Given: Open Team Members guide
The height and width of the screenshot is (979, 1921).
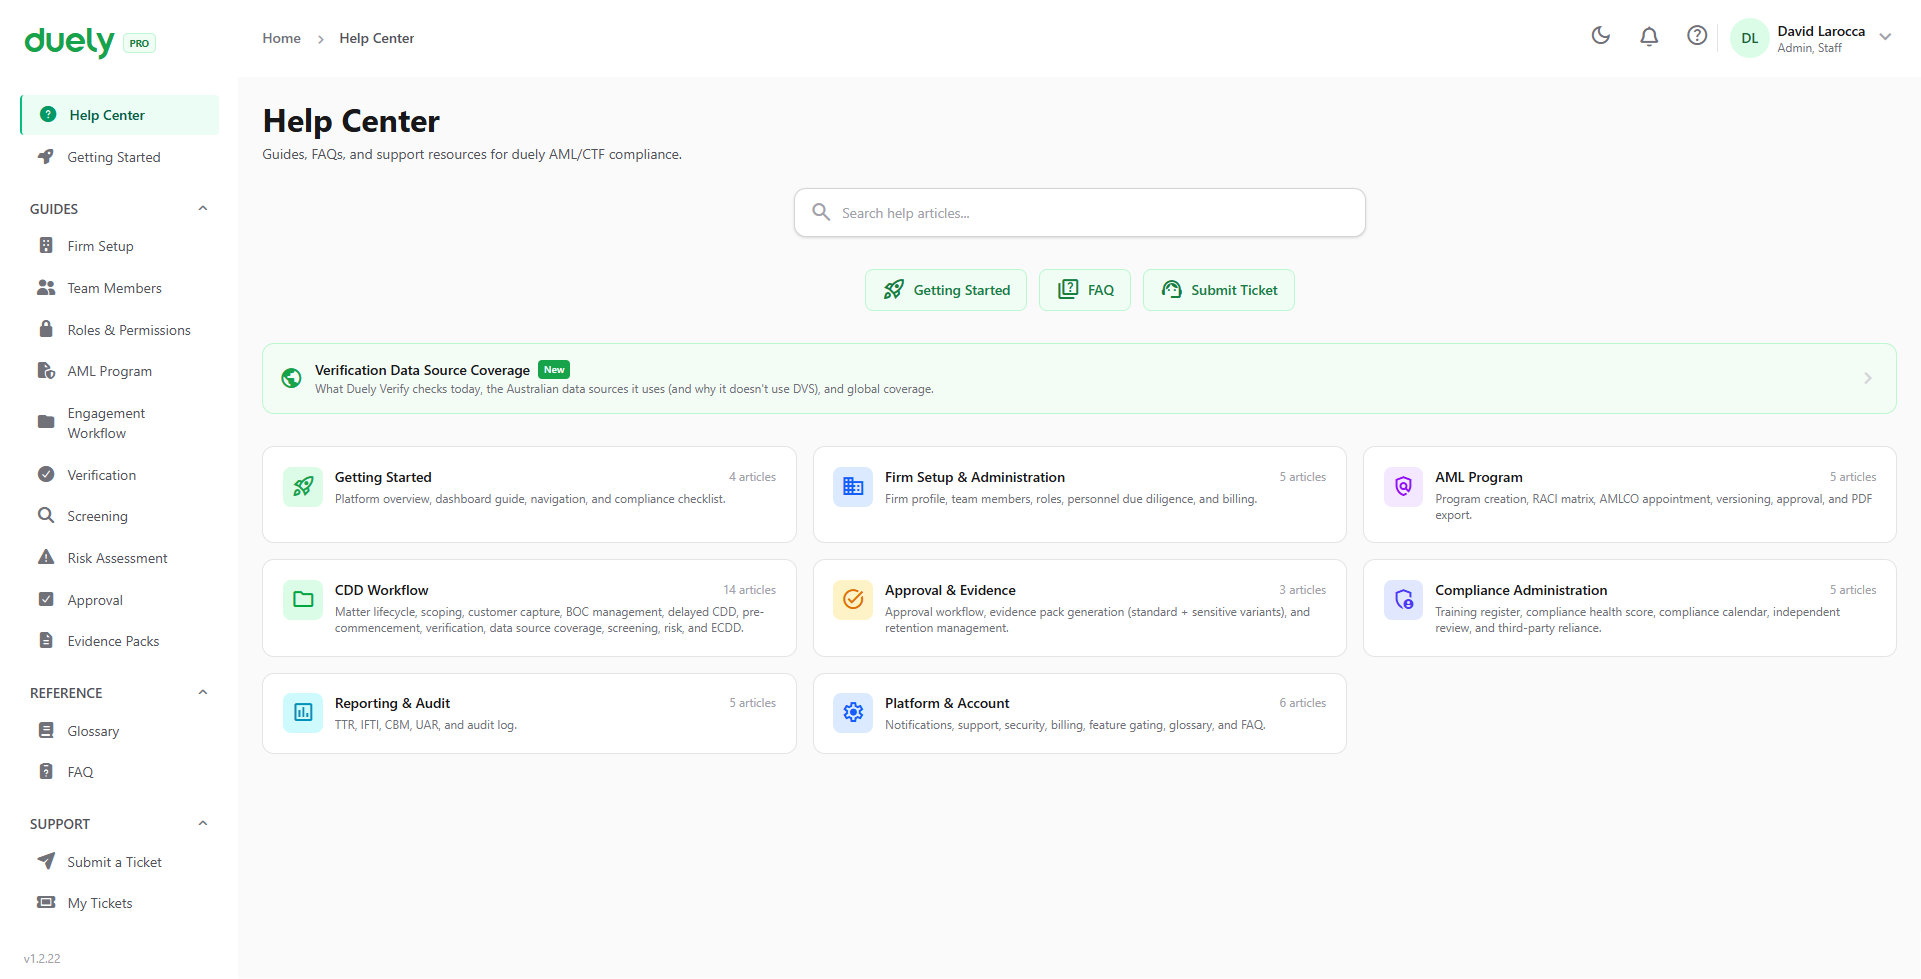Looking at the screenshot, I should pyautogui.click(x=114, y=288).
